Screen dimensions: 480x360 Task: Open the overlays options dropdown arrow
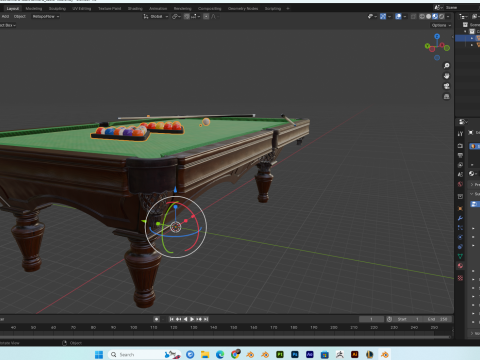click(405, 16)
